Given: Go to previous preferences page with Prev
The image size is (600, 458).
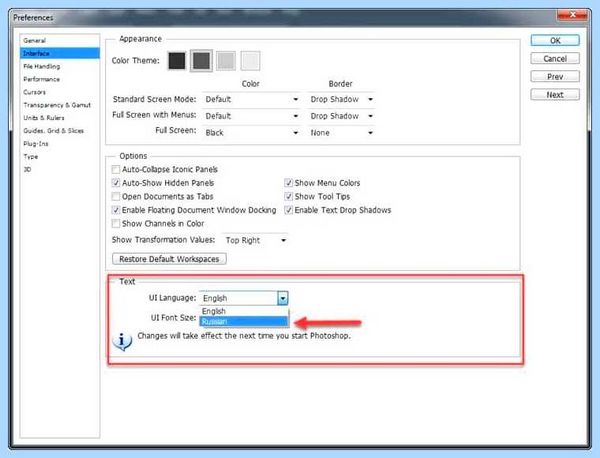Looking at the screenshot, I should click(x=555, y=77).
